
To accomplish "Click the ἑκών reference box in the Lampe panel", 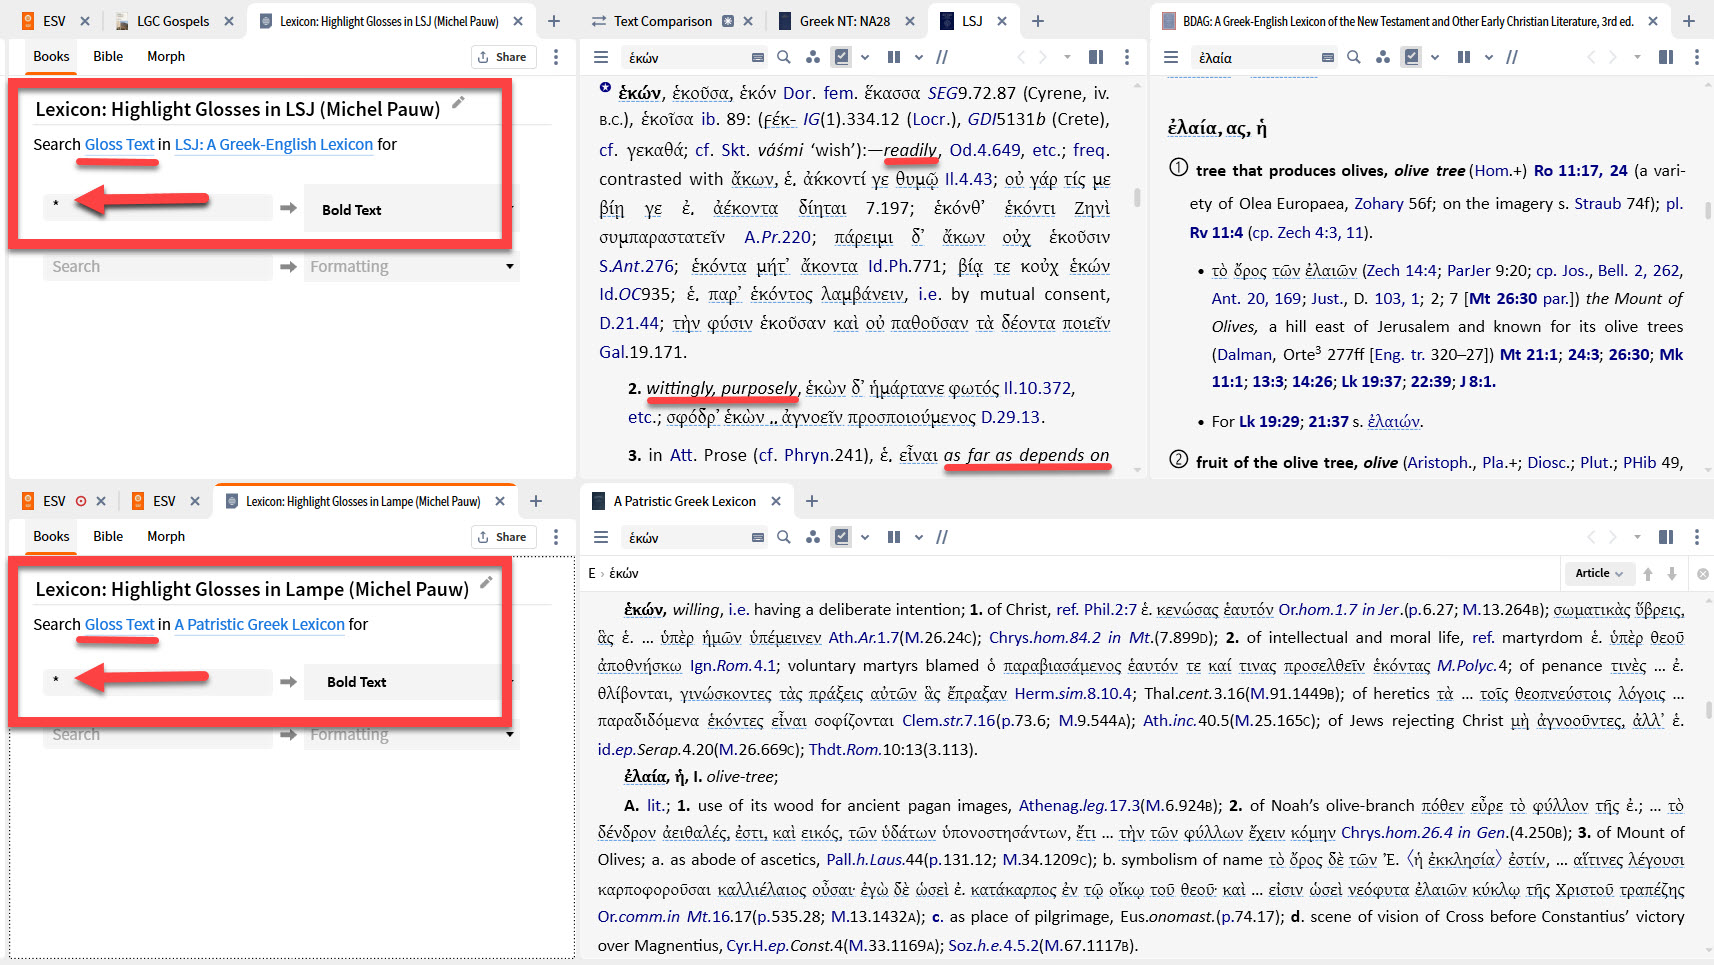I will point(688,537).
